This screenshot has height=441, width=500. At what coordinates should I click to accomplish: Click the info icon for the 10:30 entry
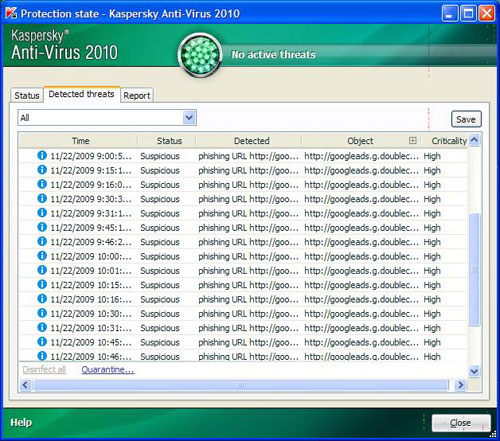(42, 313)
